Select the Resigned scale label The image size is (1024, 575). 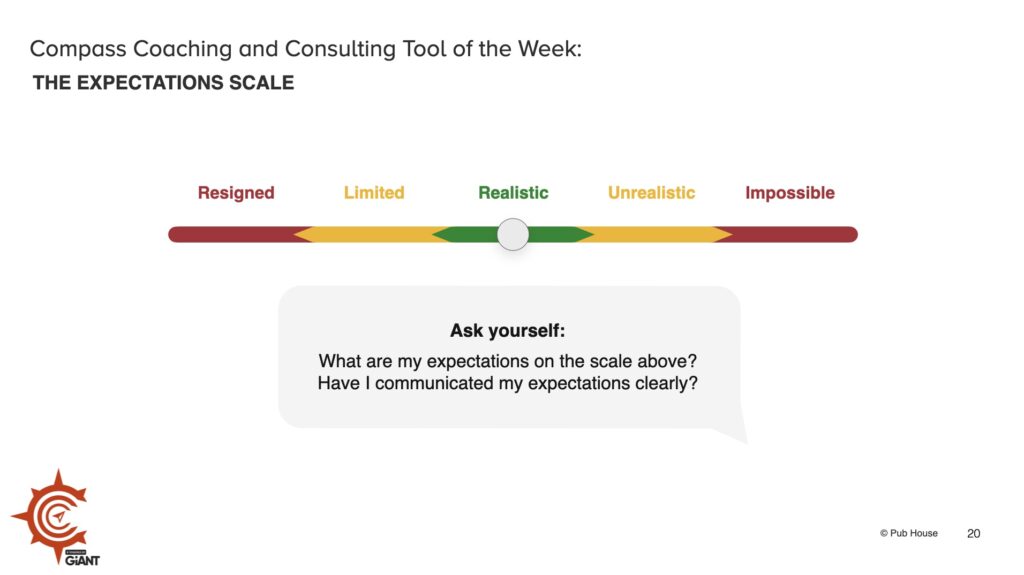236,193
